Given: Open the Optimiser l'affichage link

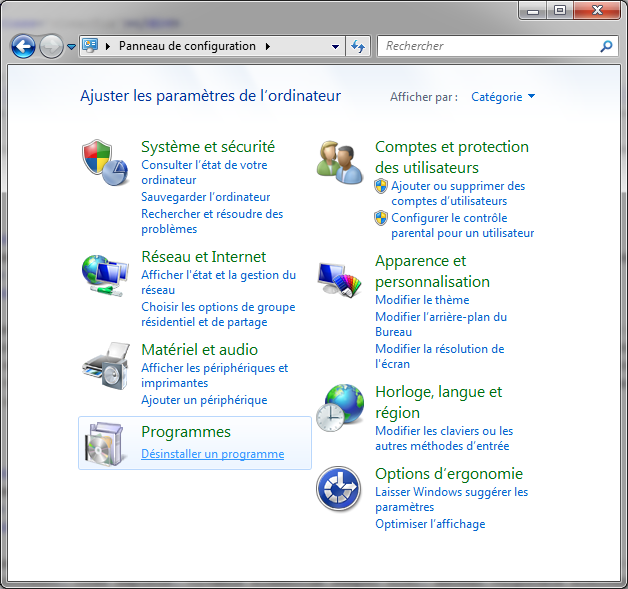Looking at the screenshot, I should [429, 524].
